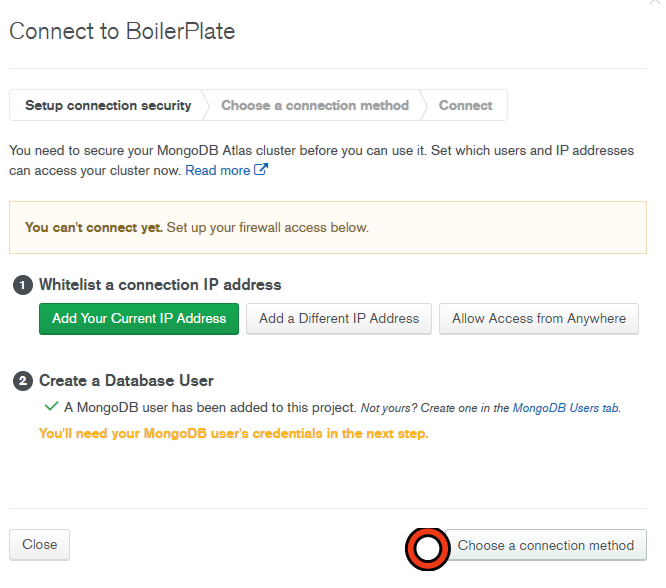Click the Whitelist a connection IP address heading

point(160,285)
